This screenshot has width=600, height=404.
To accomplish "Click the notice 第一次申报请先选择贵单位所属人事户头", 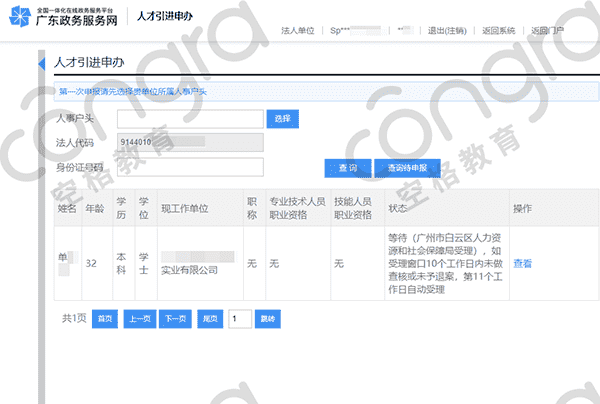I will (133, 91).
